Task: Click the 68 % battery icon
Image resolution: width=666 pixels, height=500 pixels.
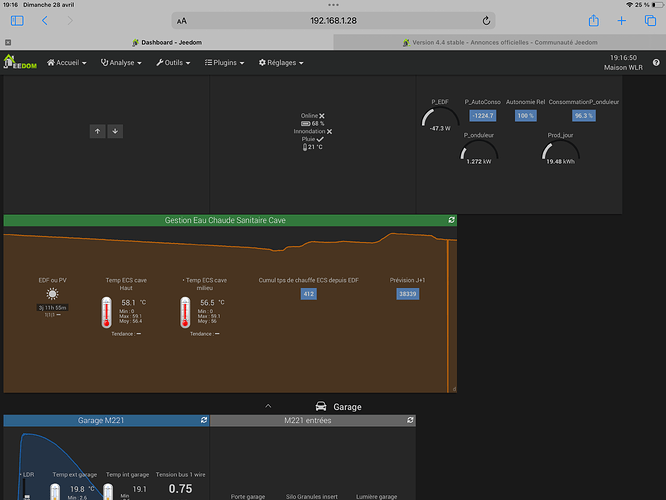Action: [305, 124]
